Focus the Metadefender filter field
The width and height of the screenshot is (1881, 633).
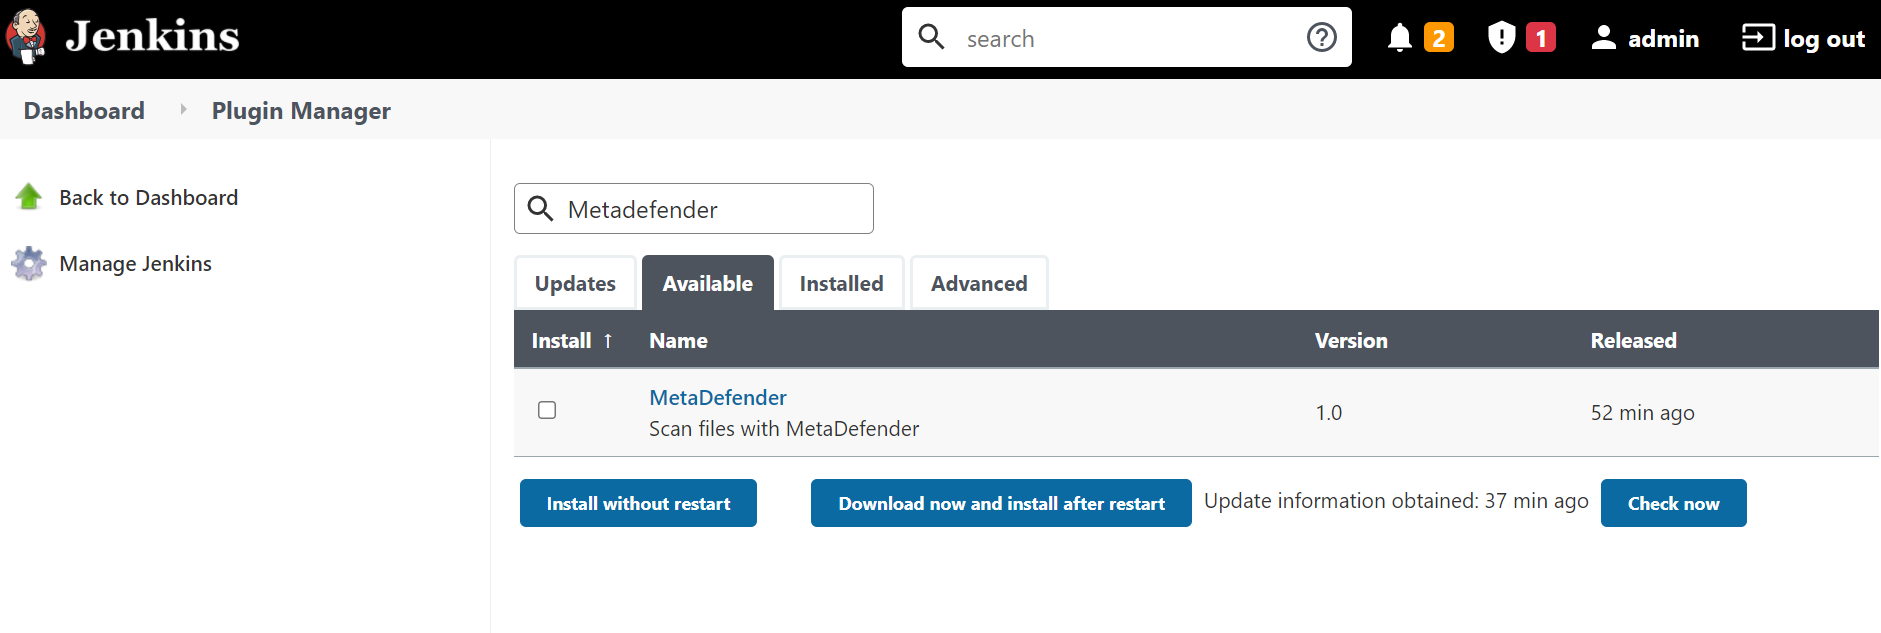(x=694, y=208)
